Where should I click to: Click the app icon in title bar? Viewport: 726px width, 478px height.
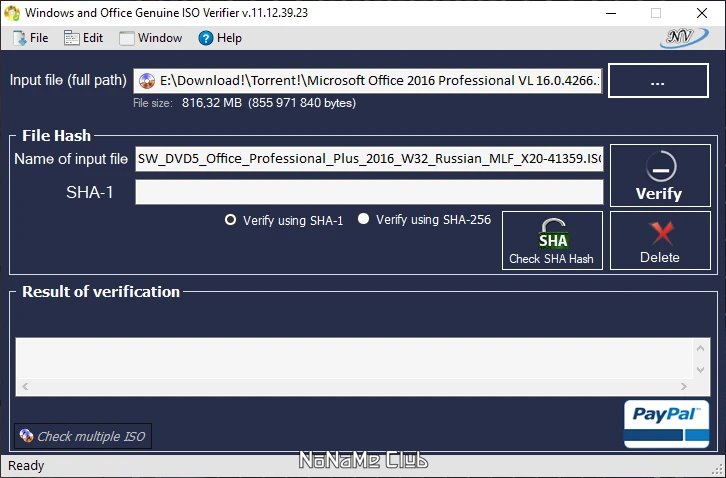pos(12,13)
